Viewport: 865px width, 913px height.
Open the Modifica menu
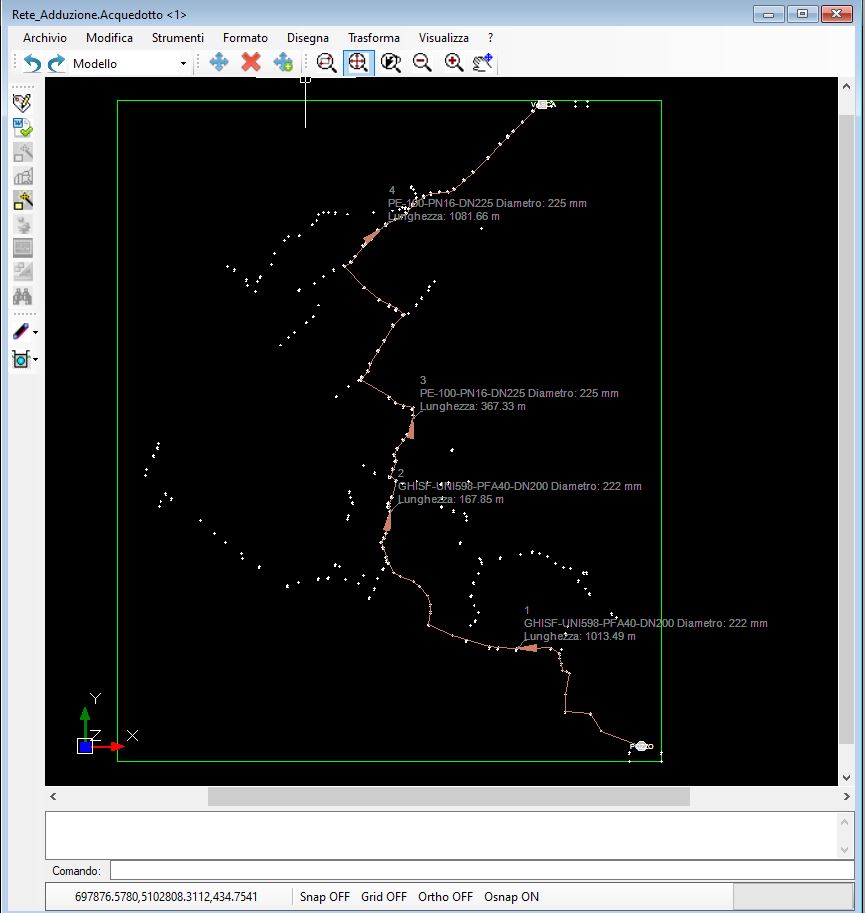(109, 38)
